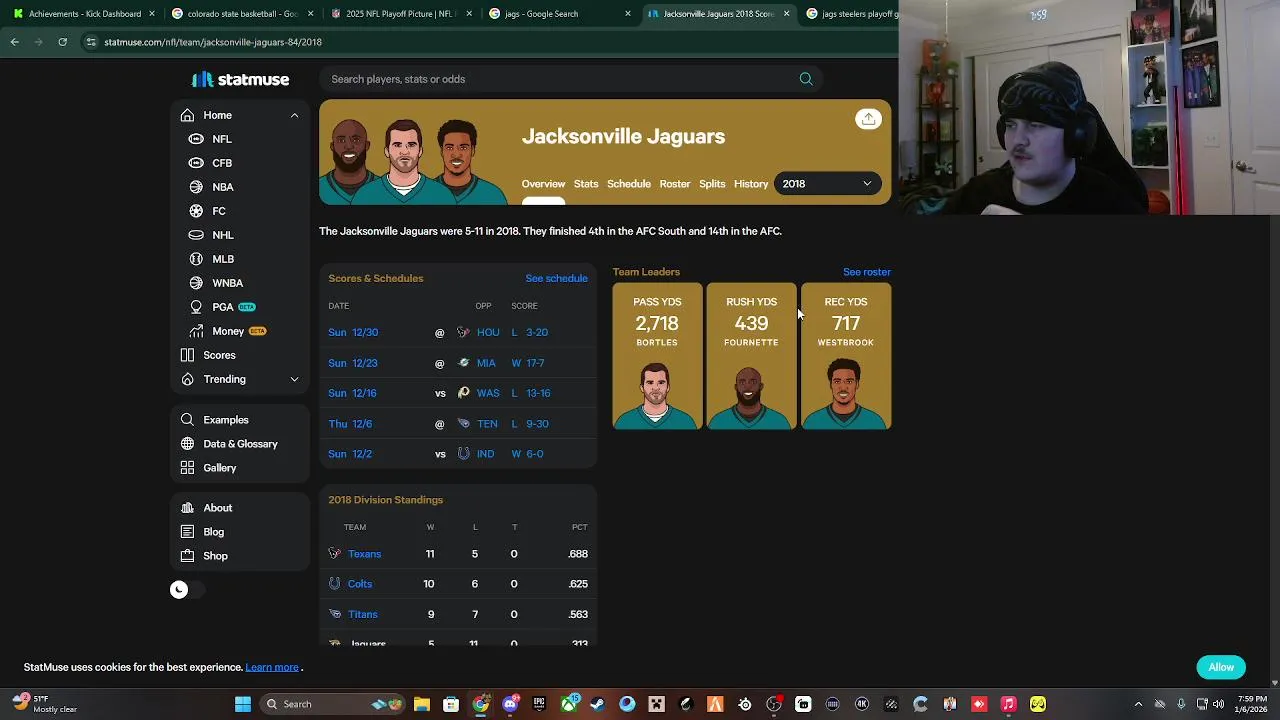Click the Learn more cookies link

click(x=272, y=667)
